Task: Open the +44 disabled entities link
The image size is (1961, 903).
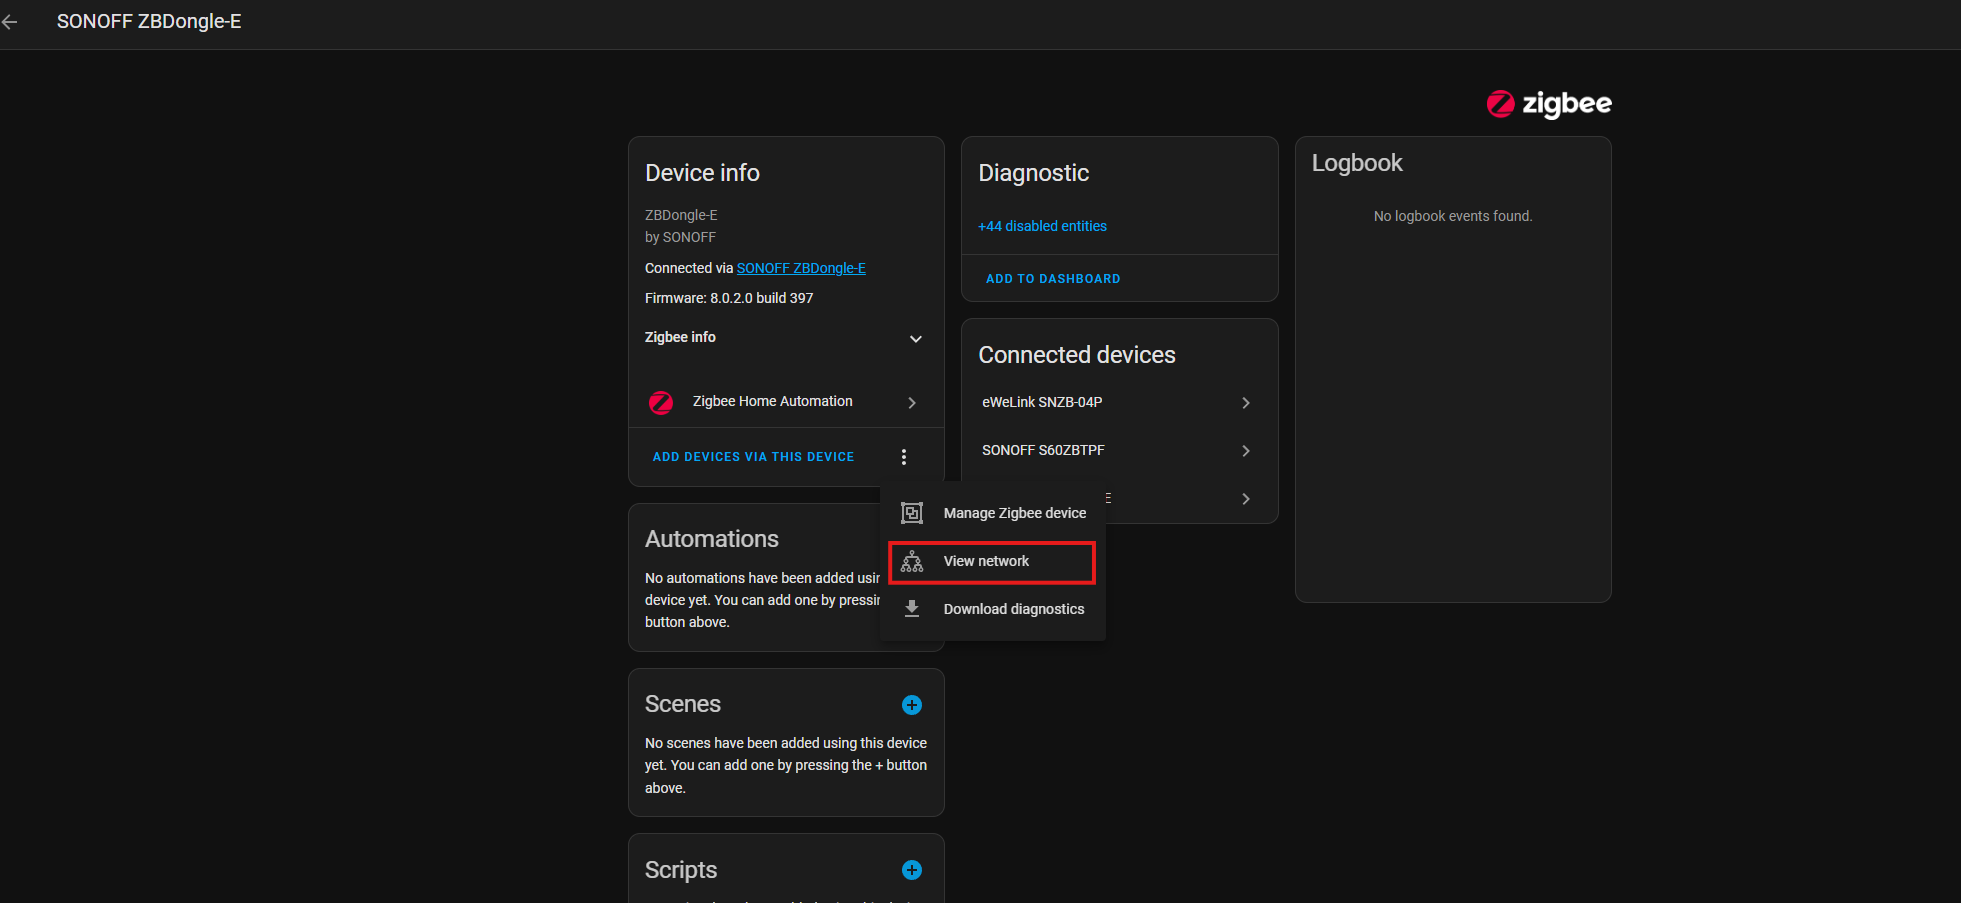Action: (x=1042, y=226)
